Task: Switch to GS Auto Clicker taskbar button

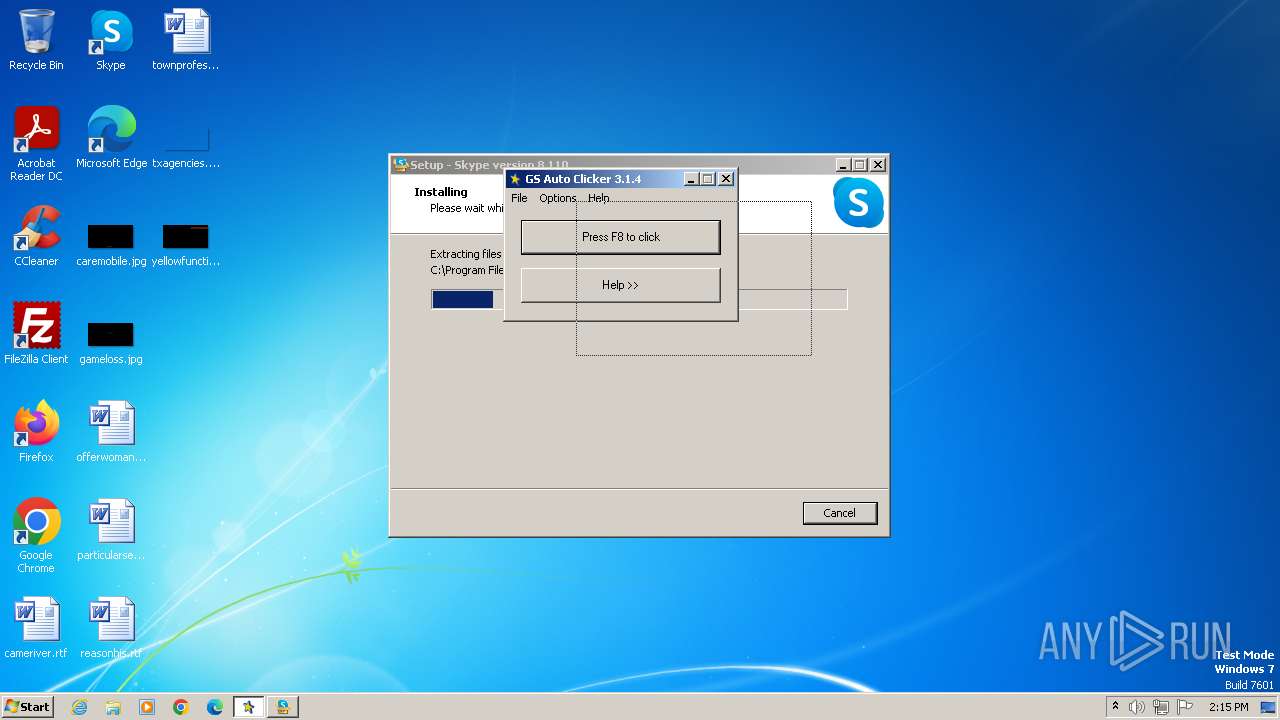Action: (249, 707)
